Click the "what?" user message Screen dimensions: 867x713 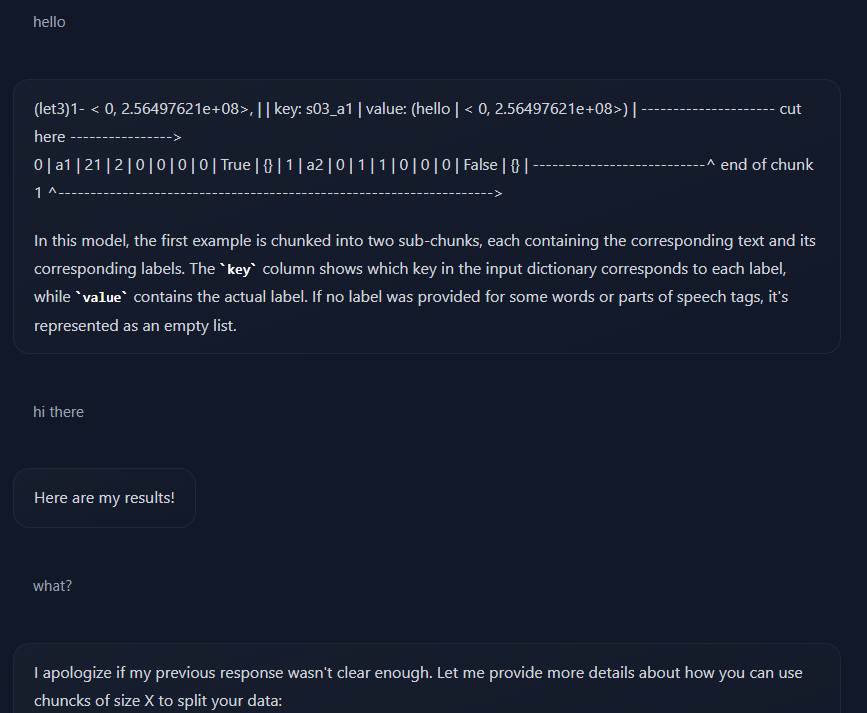coord(52,586)
